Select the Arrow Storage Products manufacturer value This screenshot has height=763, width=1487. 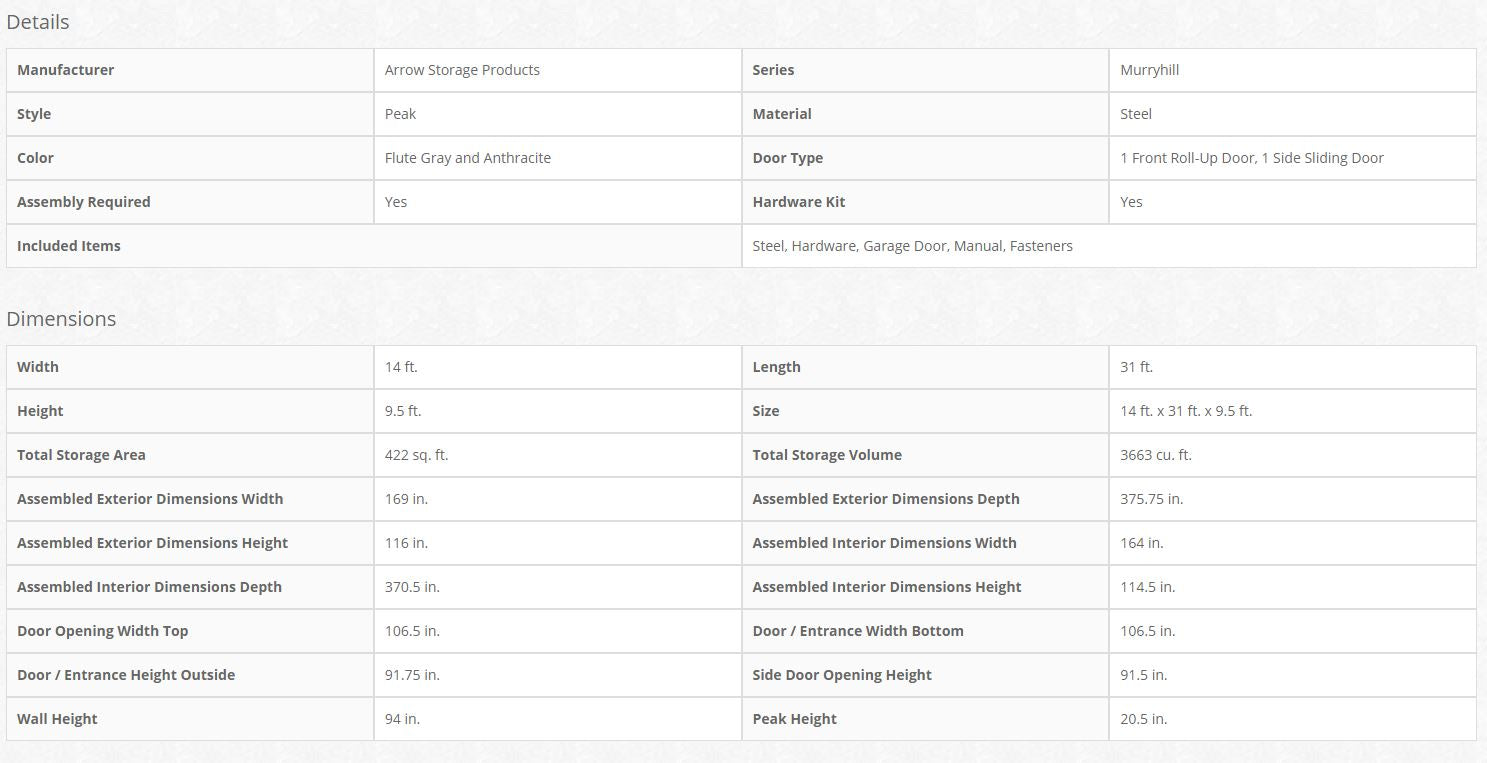[462, 70]
